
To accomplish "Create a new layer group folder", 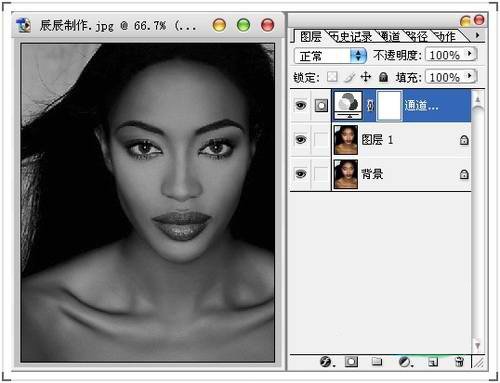I will click(x=377, y=362).
